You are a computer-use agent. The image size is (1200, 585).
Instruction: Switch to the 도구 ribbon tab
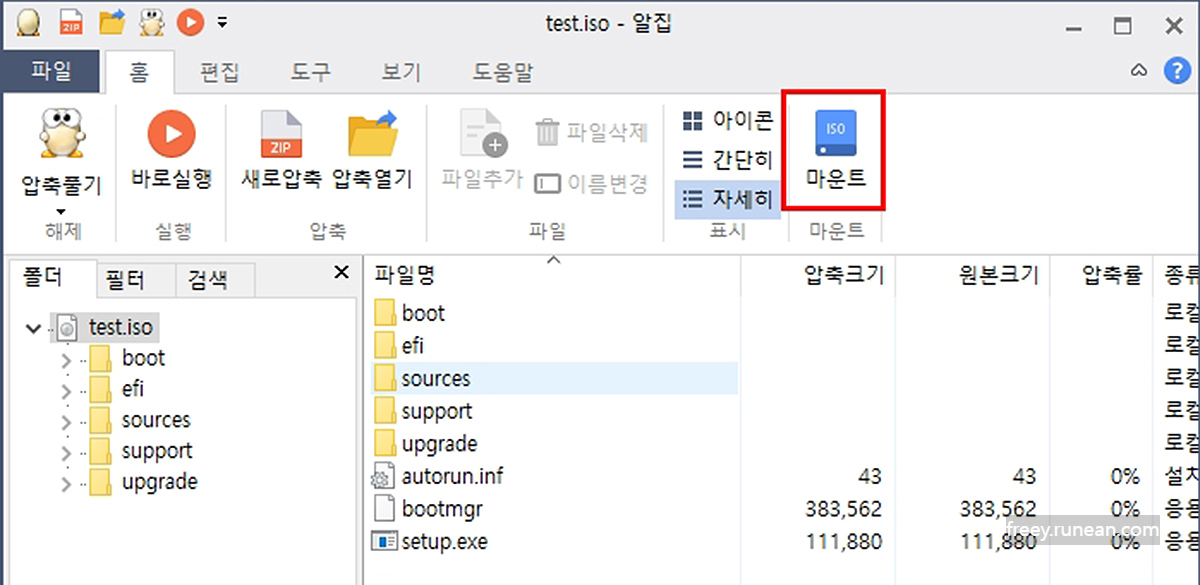308,72
